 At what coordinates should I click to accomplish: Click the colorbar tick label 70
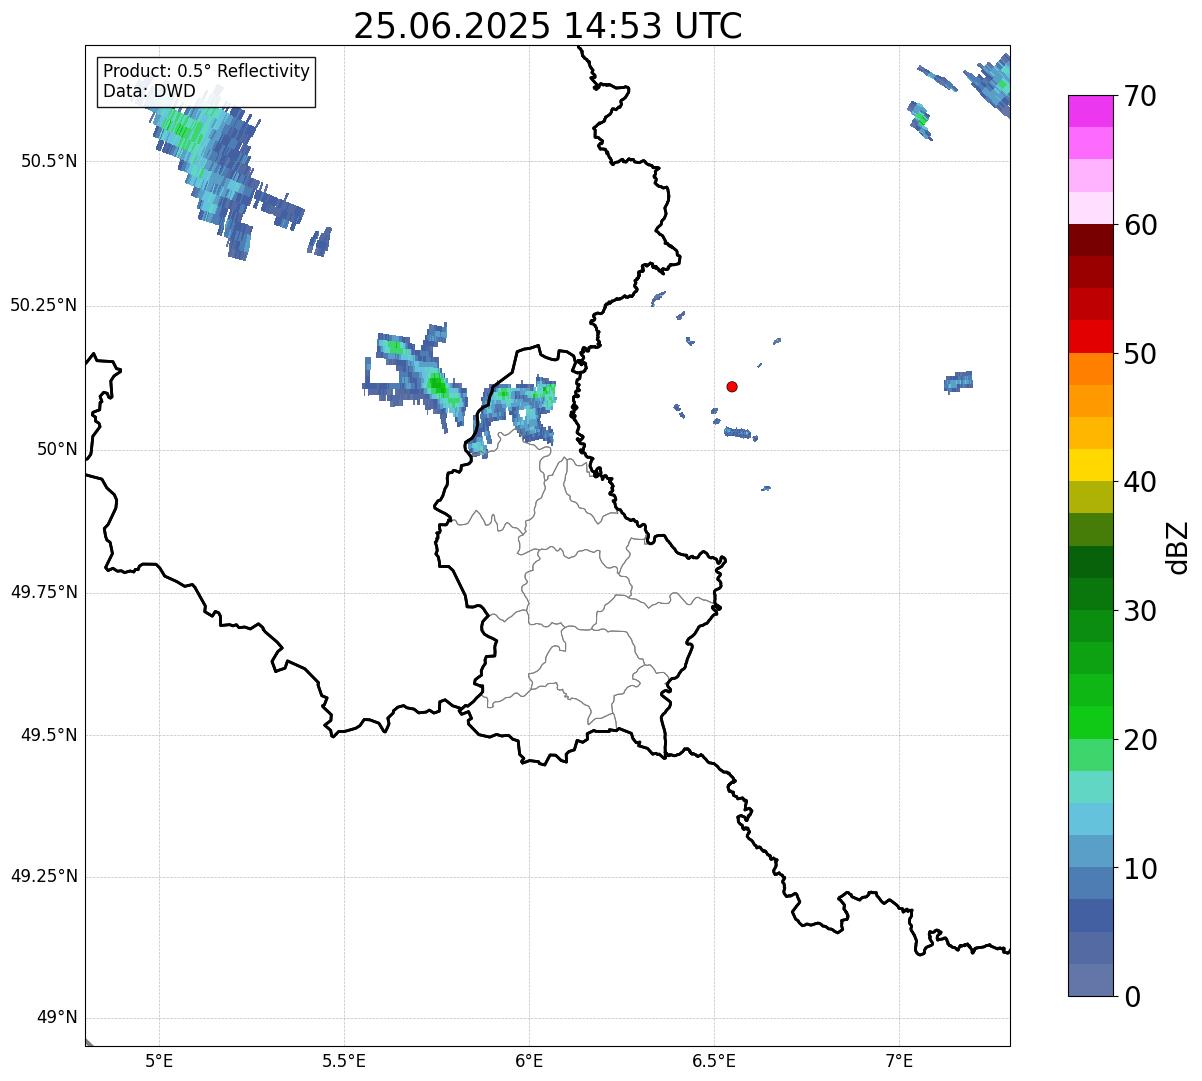[1141, 96]
